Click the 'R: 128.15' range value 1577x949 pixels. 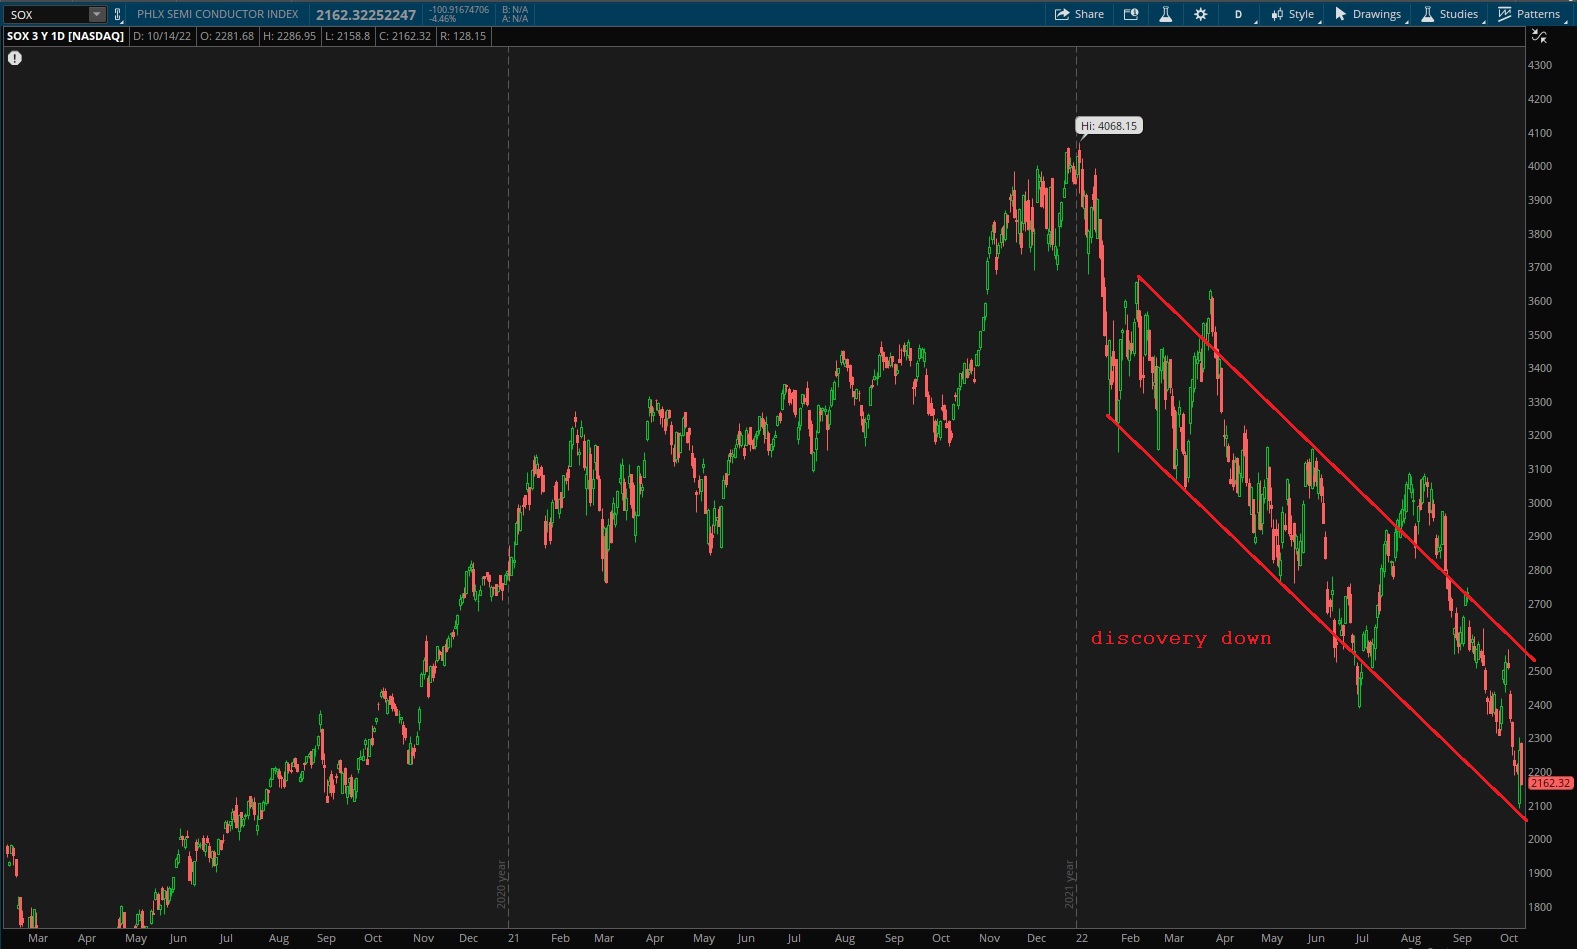463,36
